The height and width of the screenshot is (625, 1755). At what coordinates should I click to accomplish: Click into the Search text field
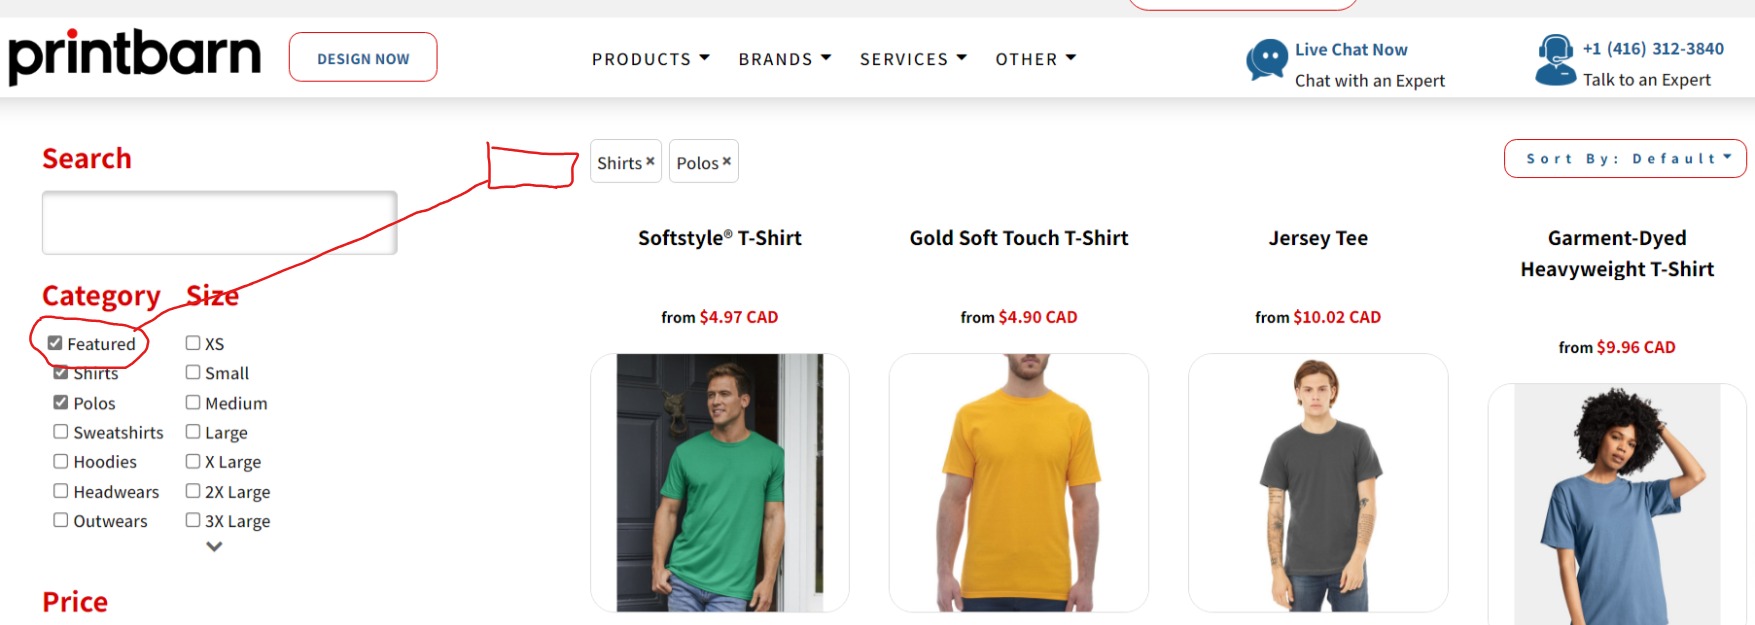click(x=219, y=223)
